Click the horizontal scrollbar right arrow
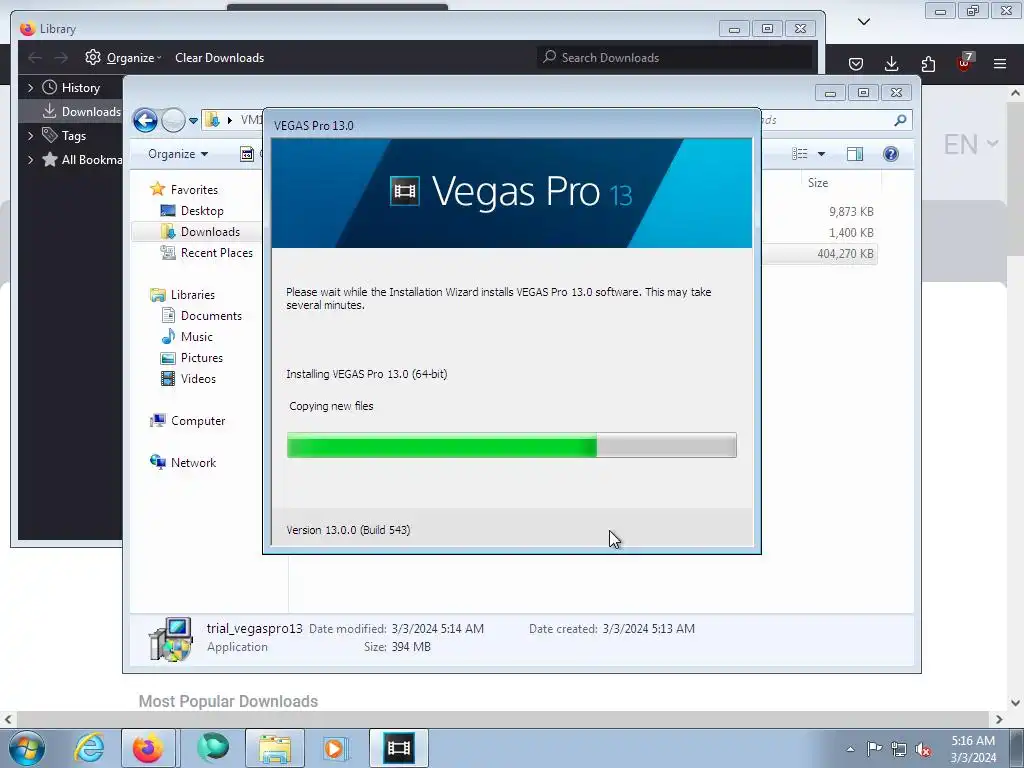 pyautogui.click(x=999, y=720)
